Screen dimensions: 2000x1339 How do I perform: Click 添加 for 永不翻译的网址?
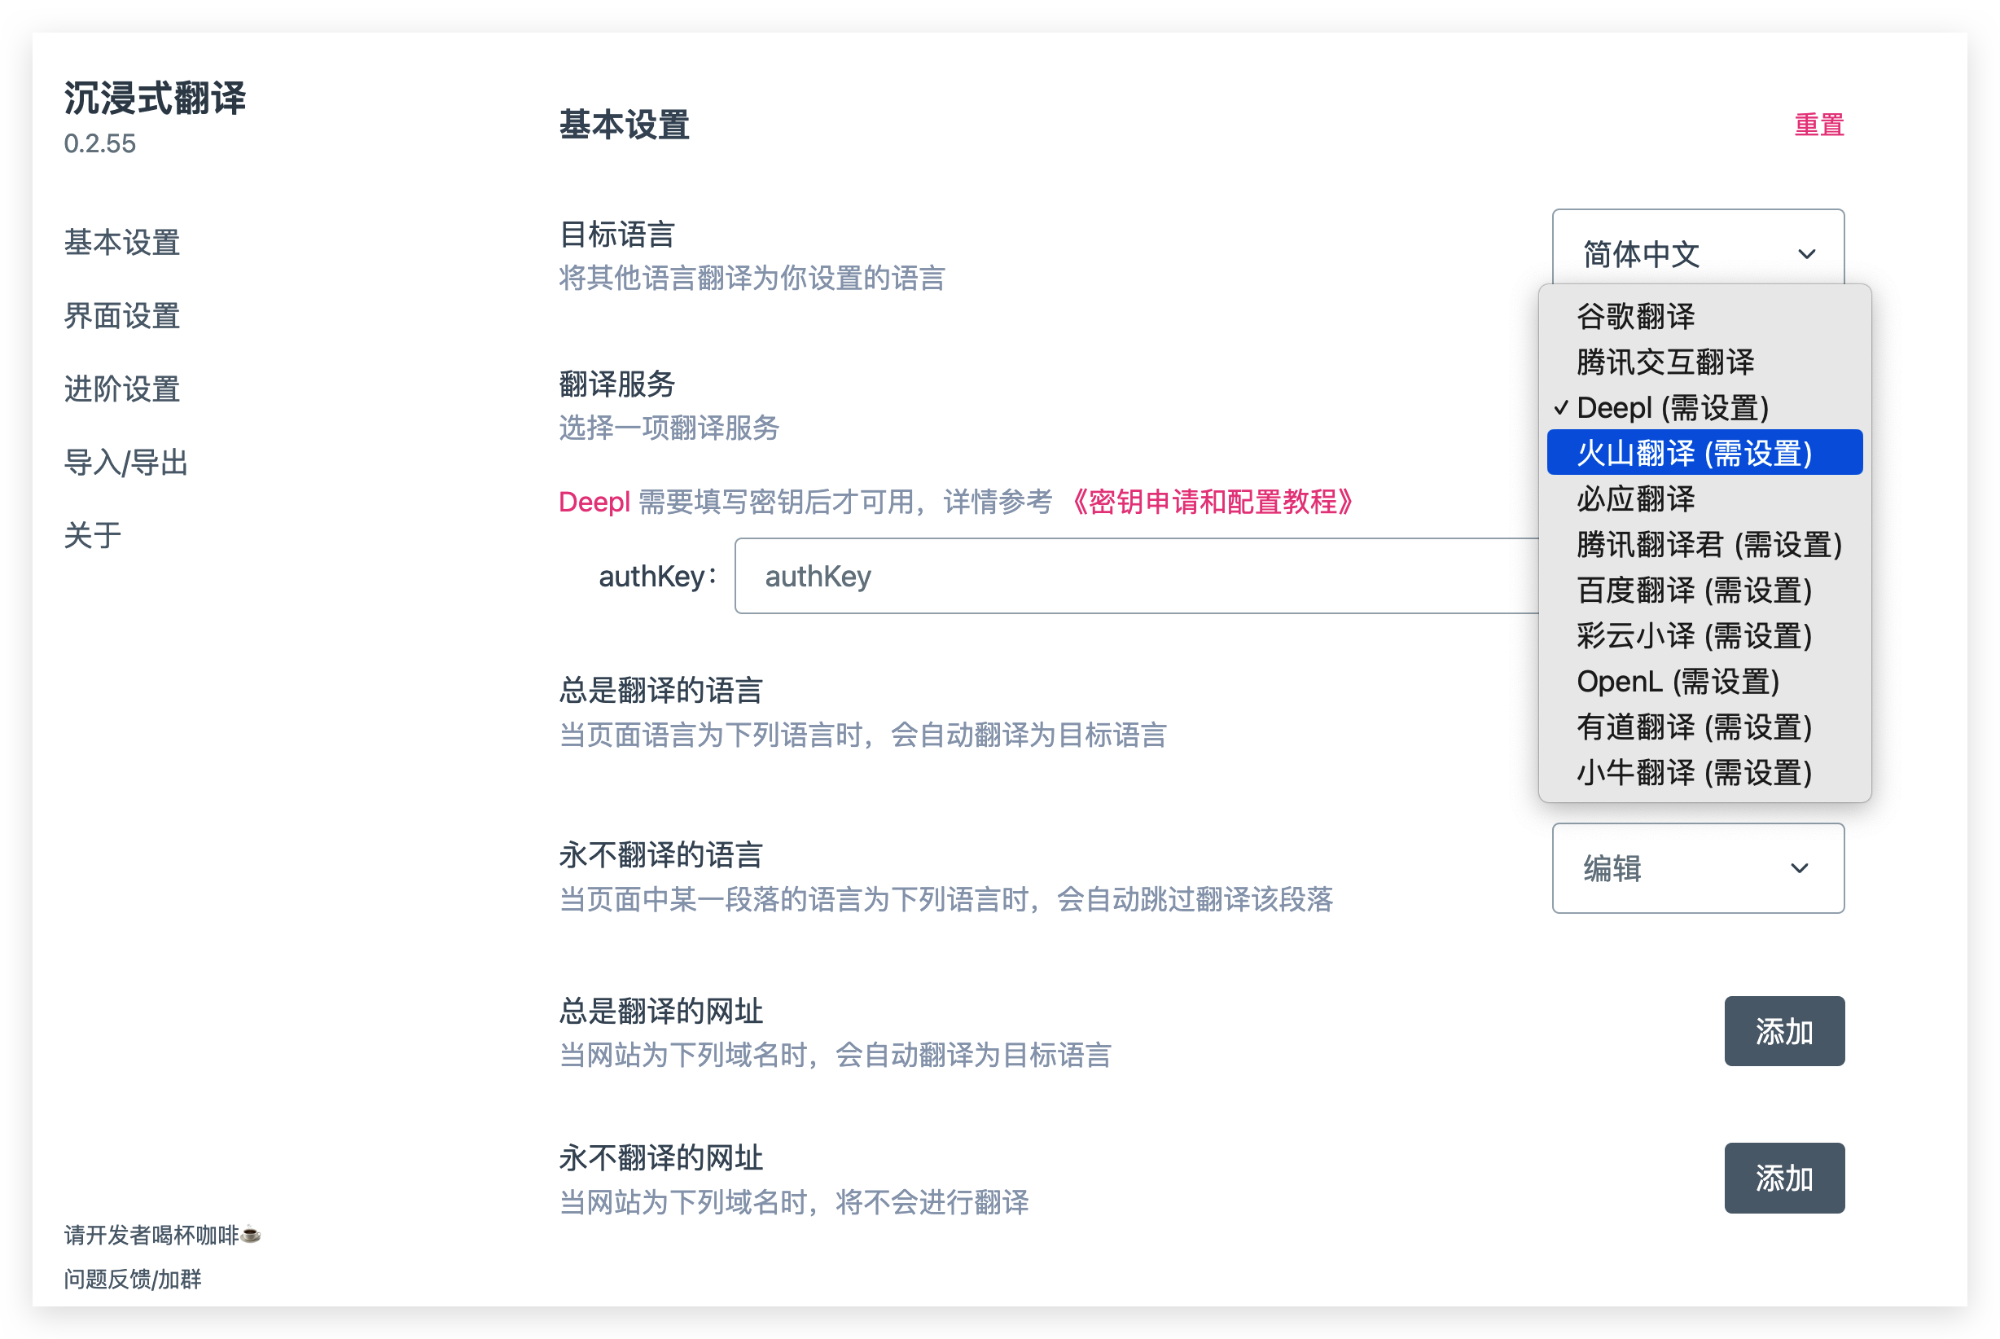[1784, 1178]
